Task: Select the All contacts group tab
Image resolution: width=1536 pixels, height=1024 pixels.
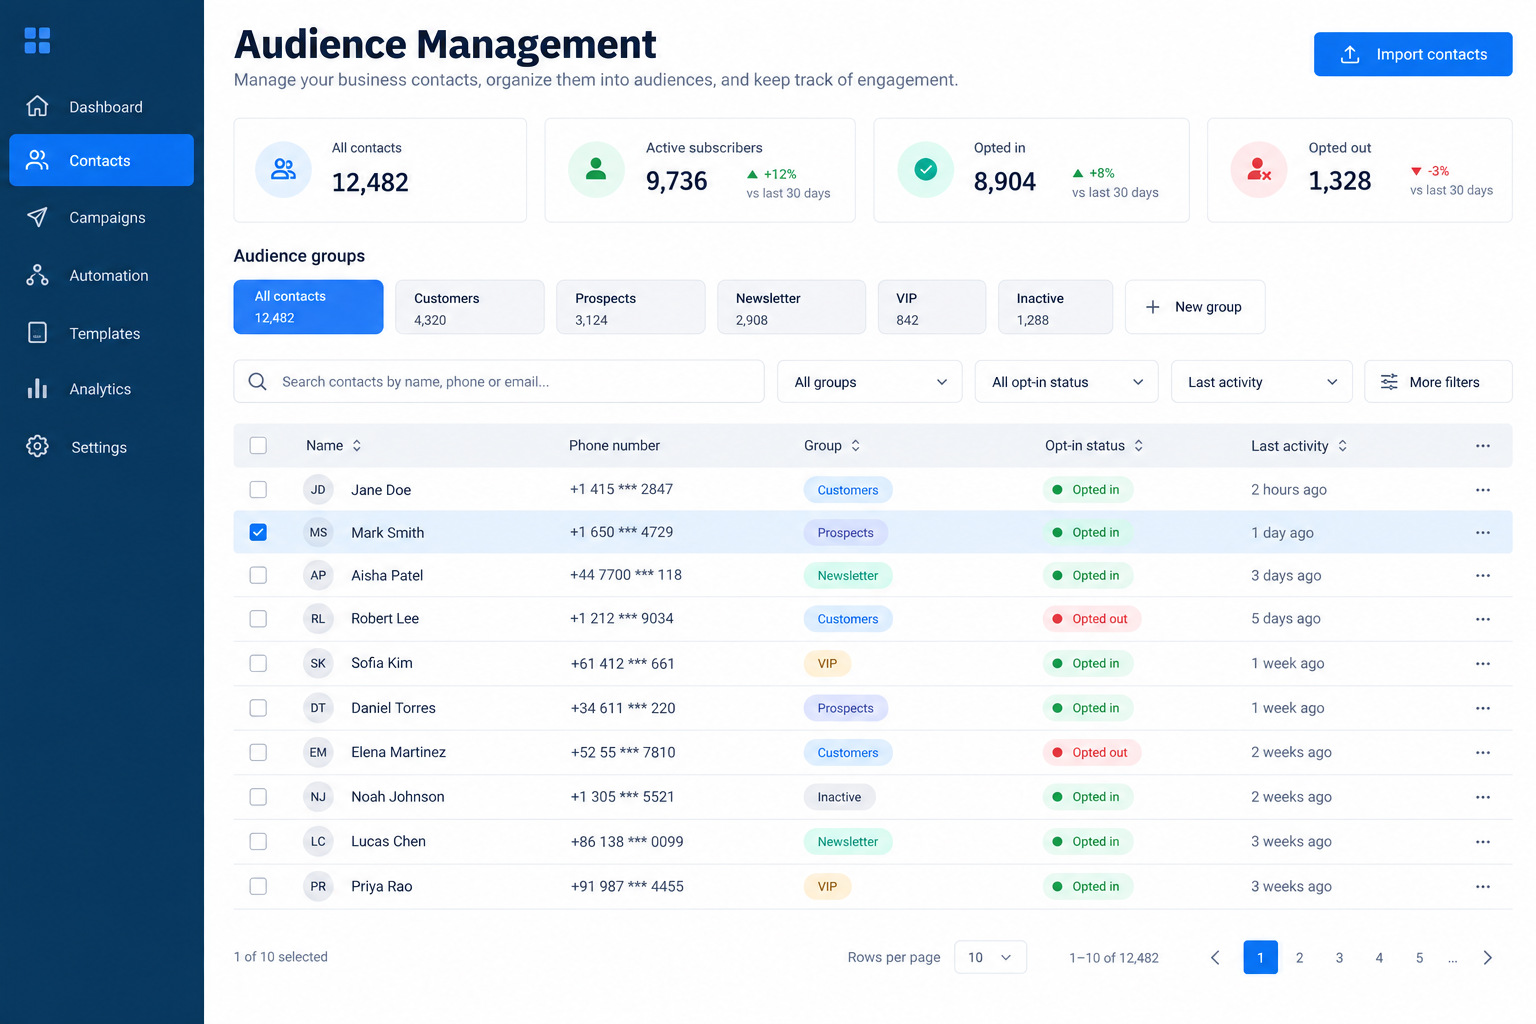Action: tap(308, 307)
